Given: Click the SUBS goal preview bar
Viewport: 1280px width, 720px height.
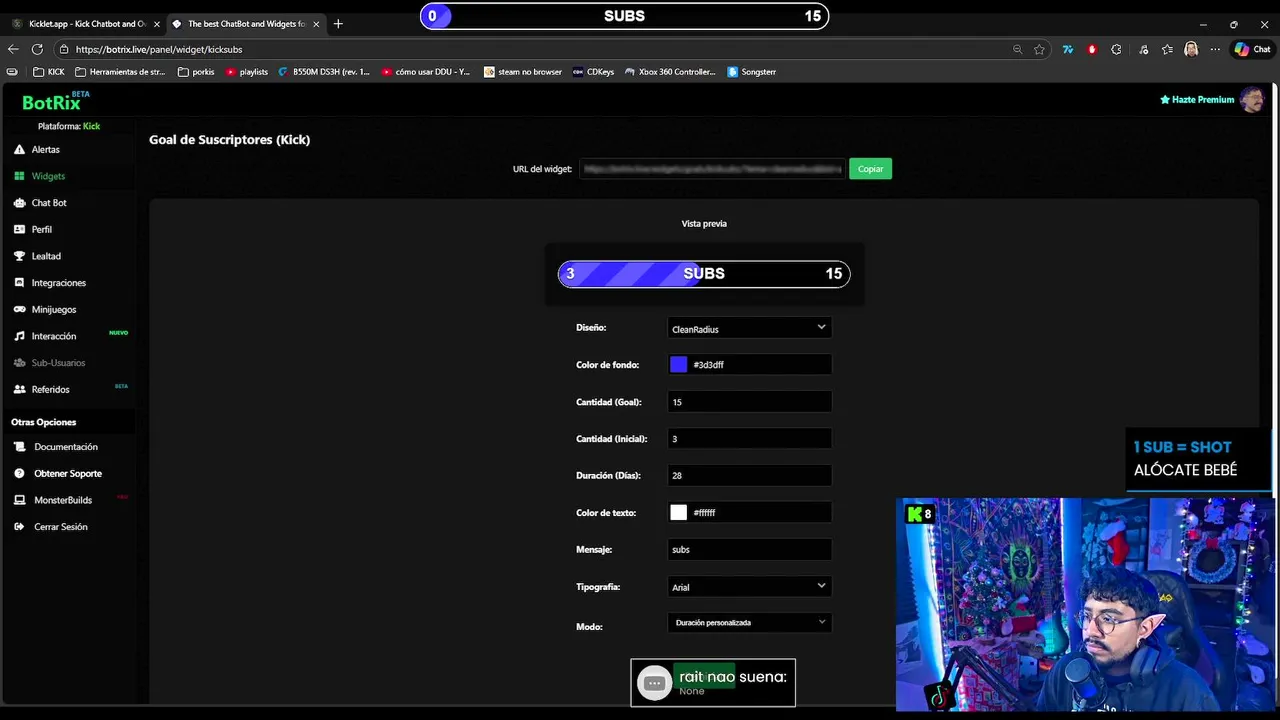Looking at the screenshot, I should 704,274.
